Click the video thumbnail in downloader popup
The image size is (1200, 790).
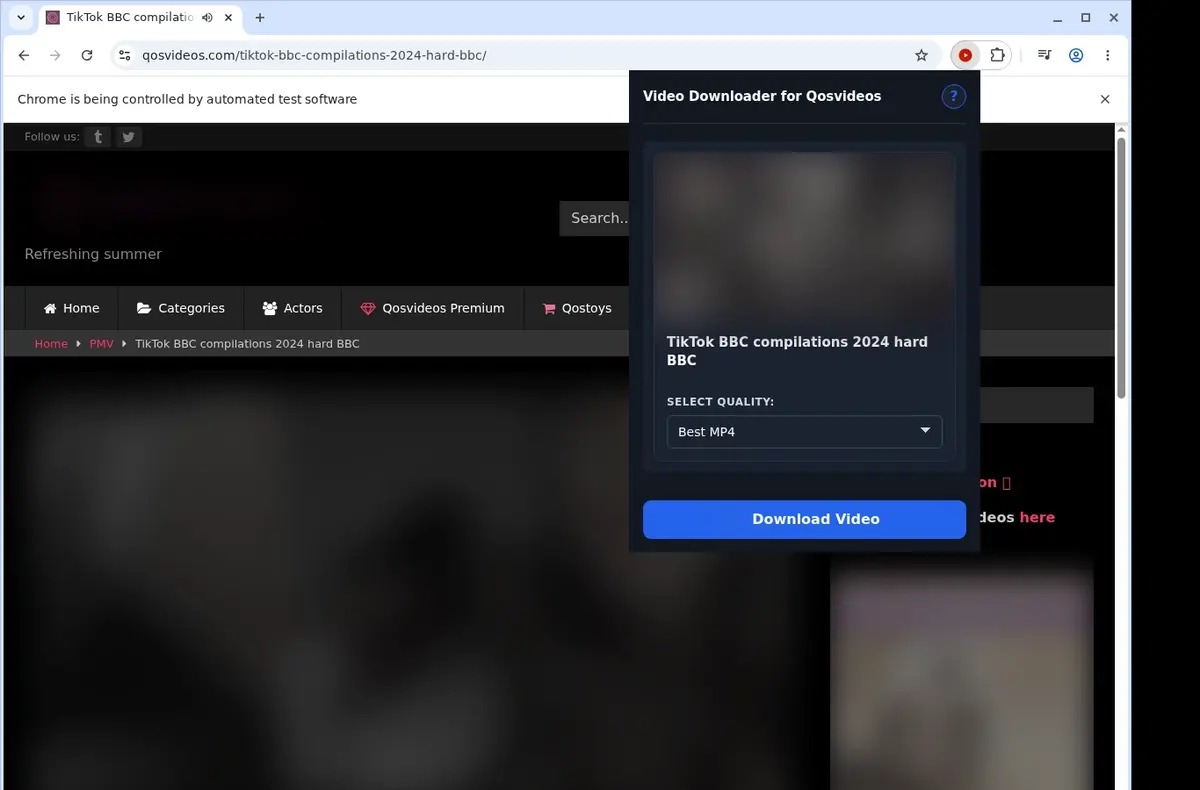[804, 236]
